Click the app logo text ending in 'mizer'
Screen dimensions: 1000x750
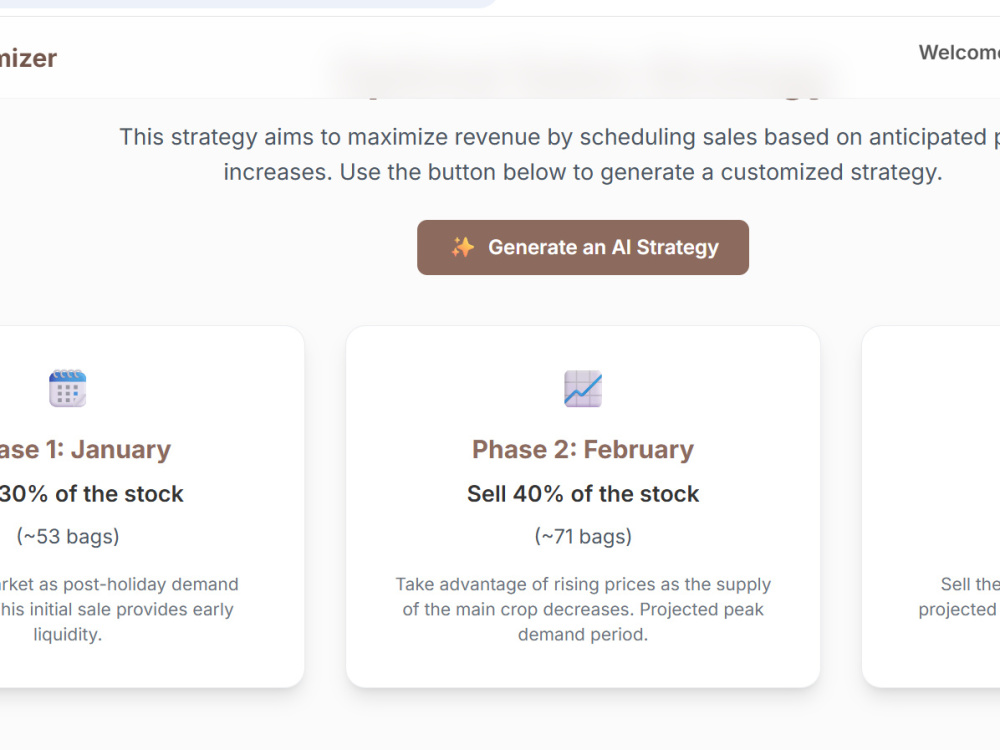(x=28, y=59)
